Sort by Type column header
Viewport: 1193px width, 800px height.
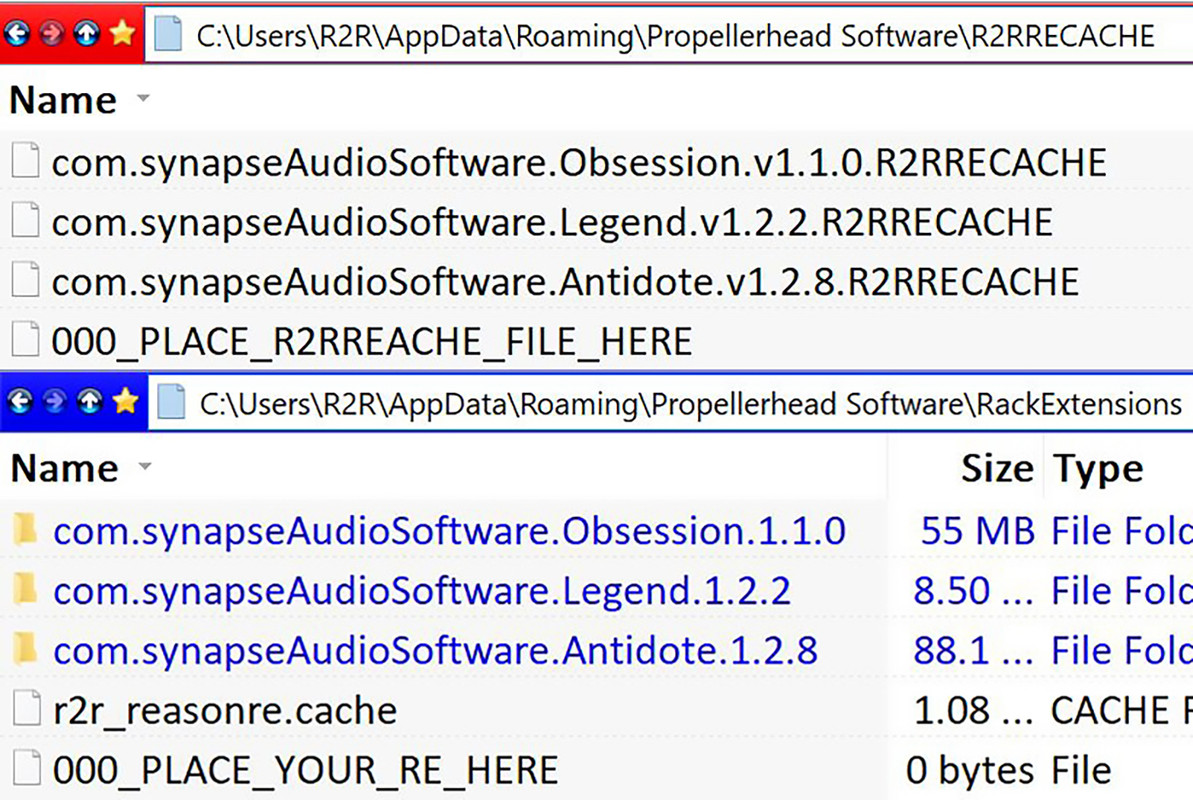tap(1098, 470)
